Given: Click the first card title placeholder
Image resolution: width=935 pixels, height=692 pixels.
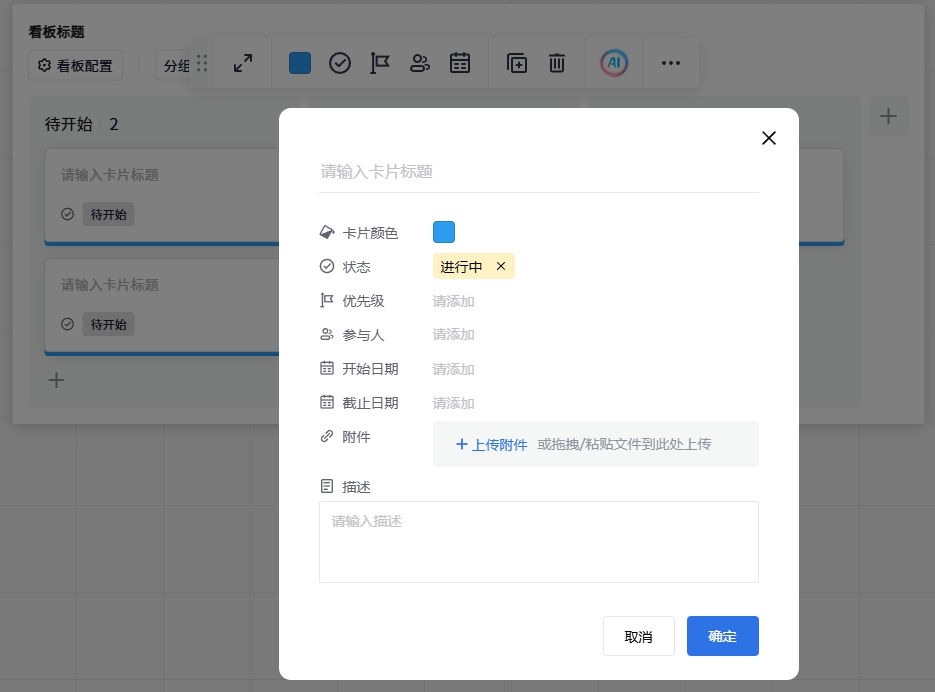Looking at the screenshot, I should coord(110,175).
